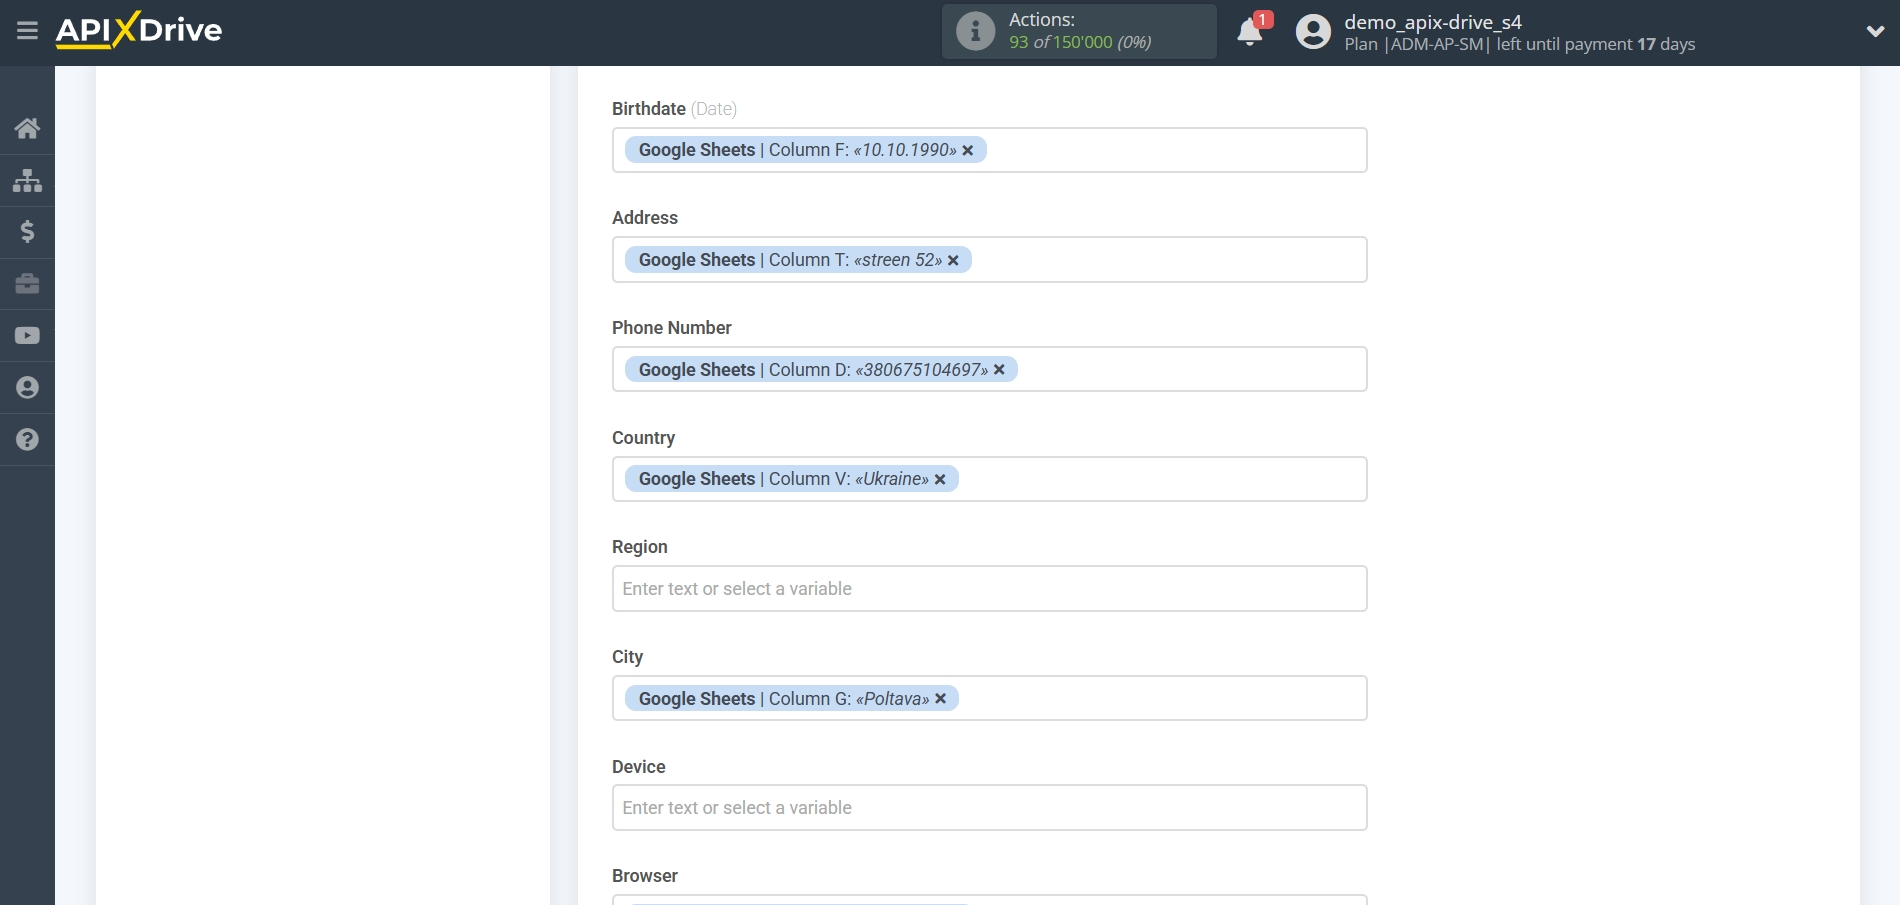Remove Column D variable from Phone Number
This screenshot has height=905, width=1900.
point(999,370)
